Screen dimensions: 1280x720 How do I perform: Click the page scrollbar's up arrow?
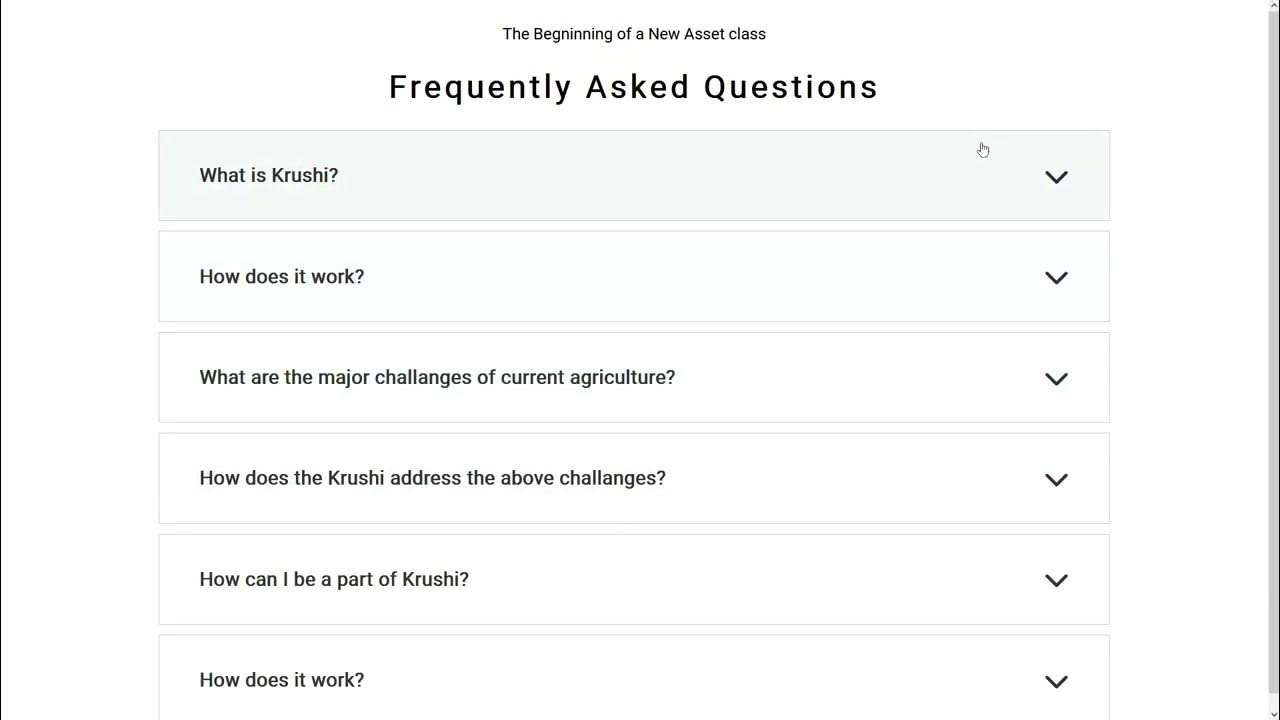1272,6
